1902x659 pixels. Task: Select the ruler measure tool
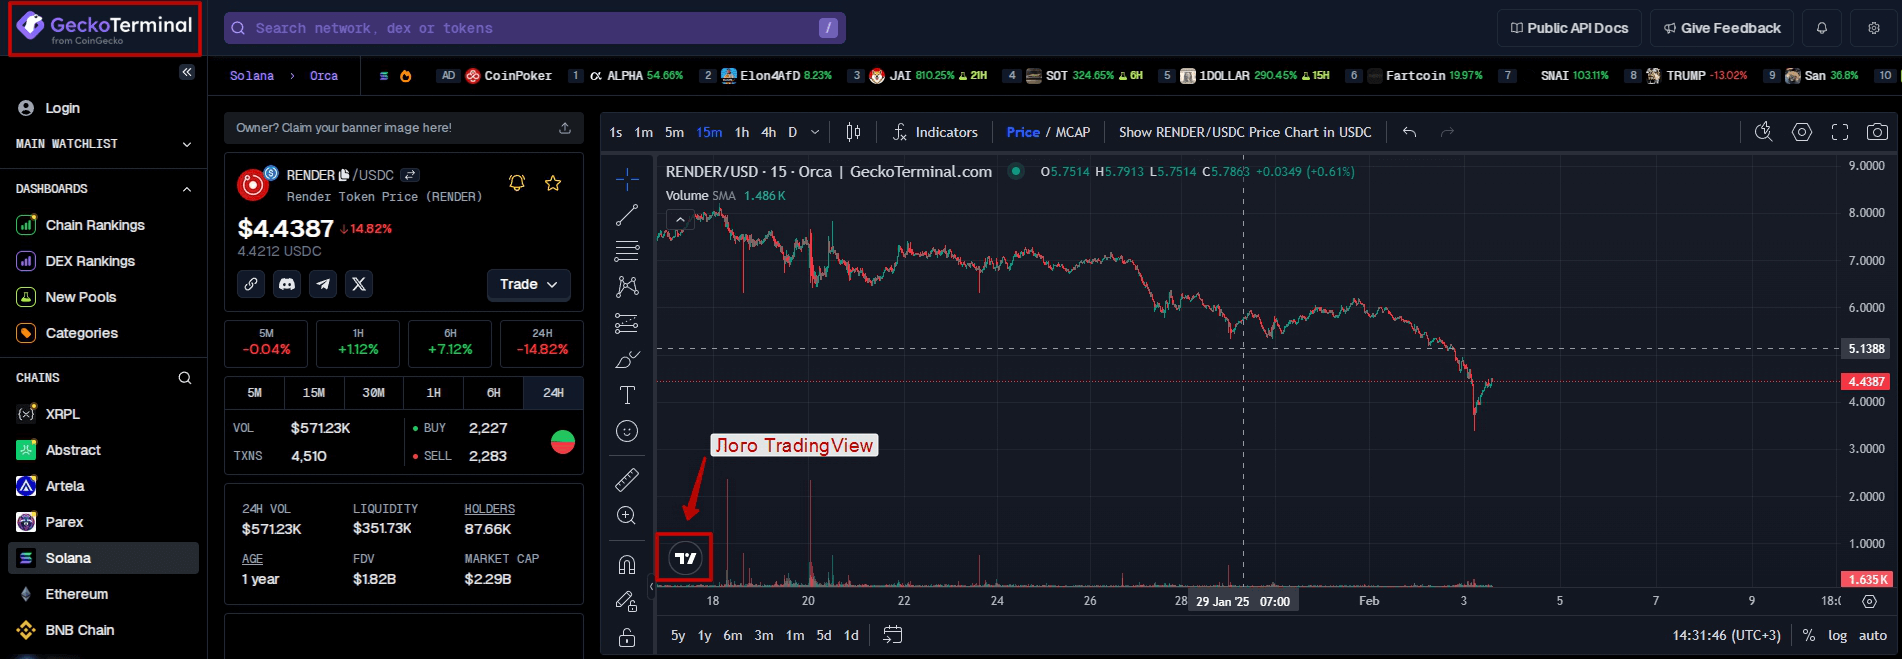point(627,480)
